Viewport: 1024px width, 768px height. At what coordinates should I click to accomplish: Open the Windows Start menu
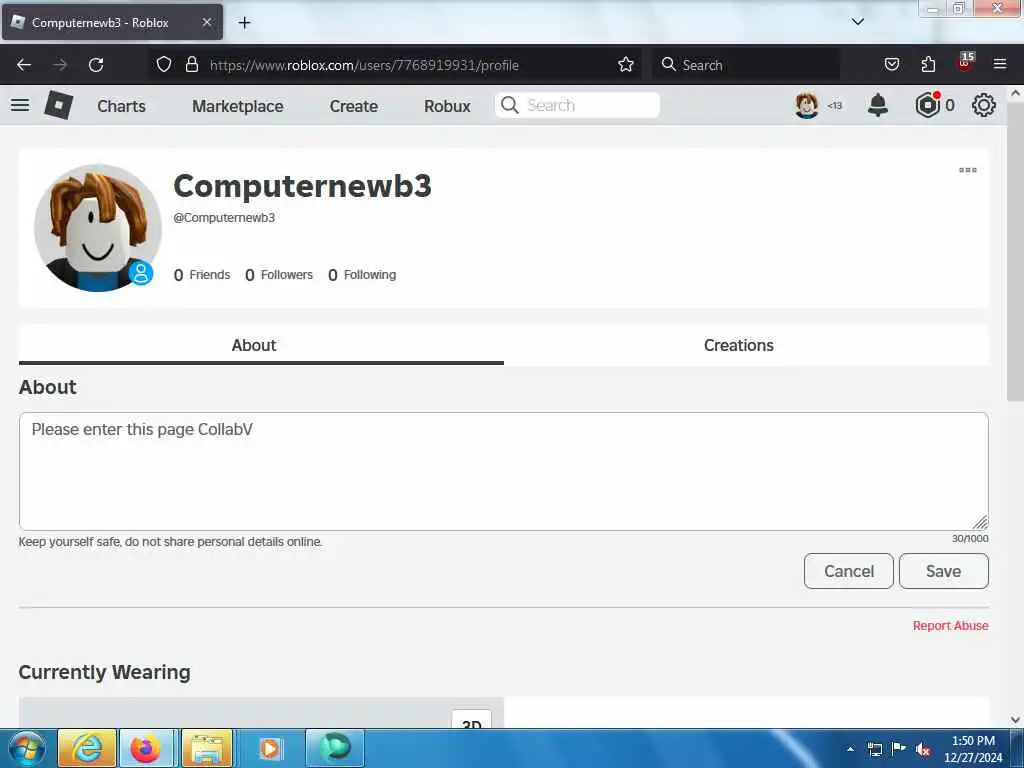[x=27, y=748]
